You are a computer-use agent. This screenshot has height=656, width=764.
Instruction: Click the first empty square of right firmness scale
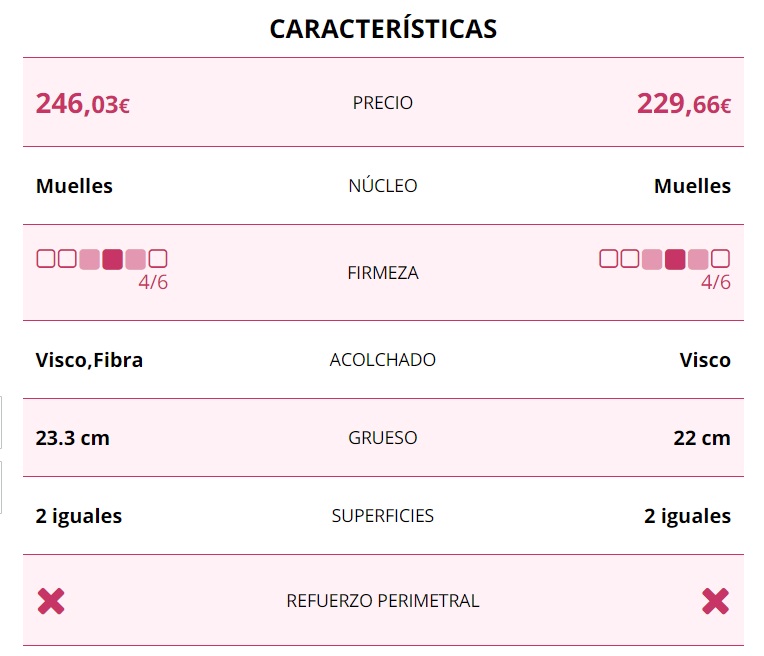coord(609,259)
